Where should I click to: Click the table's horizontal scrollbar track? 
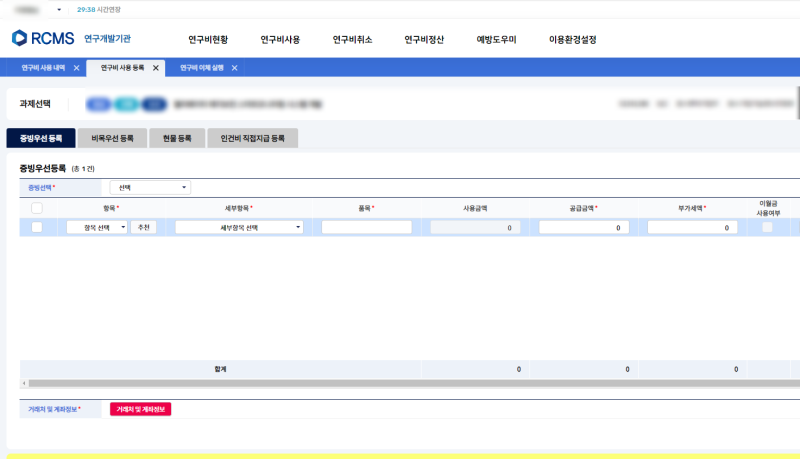point(413,383)
